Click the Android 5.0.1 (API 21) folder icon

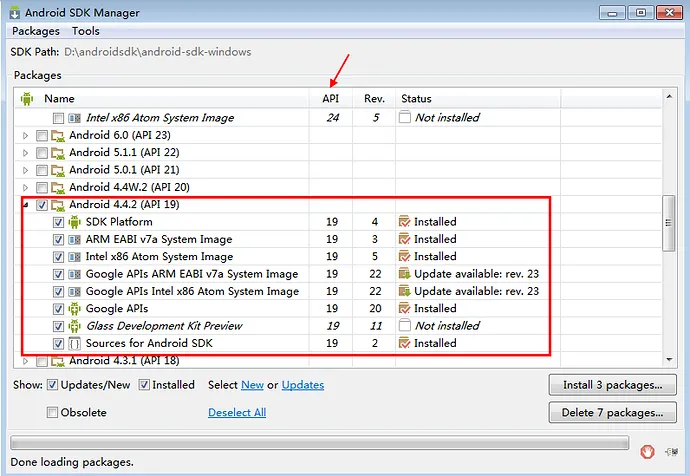coord(58,170)
